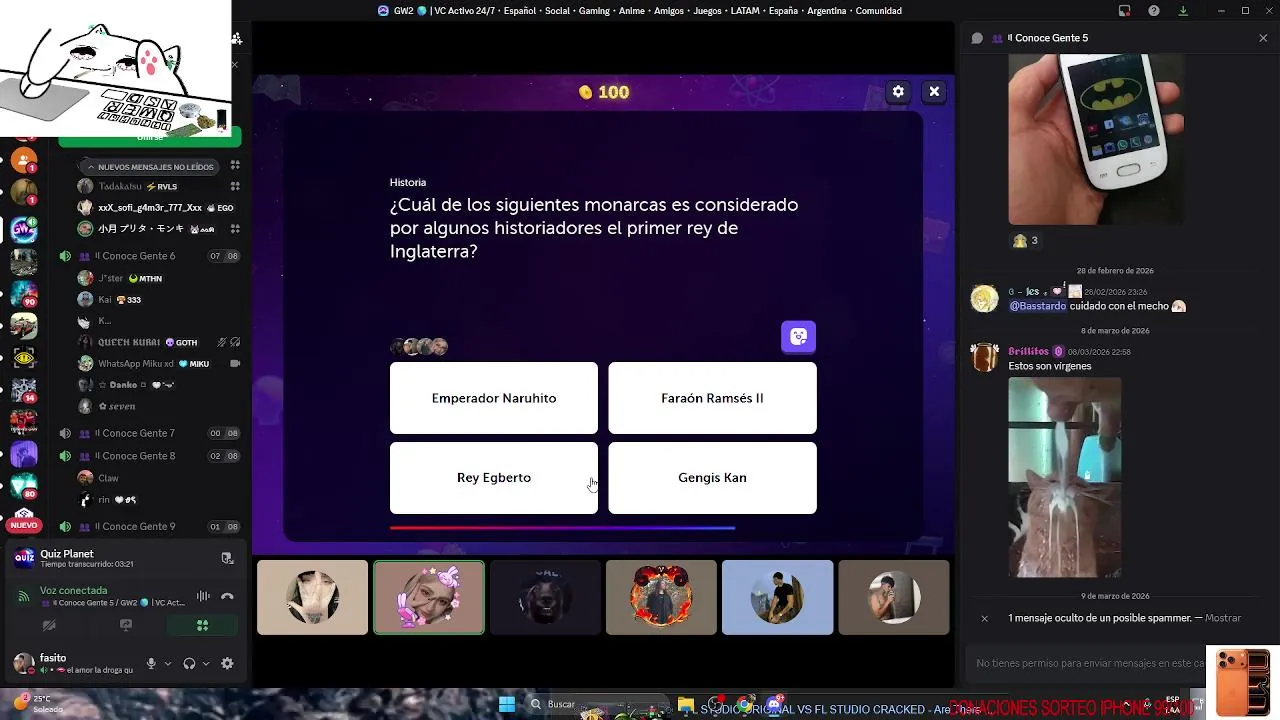Choose the Gengis Kan answer
This screenshot has width=1280, height=720.
click(712, 478)
